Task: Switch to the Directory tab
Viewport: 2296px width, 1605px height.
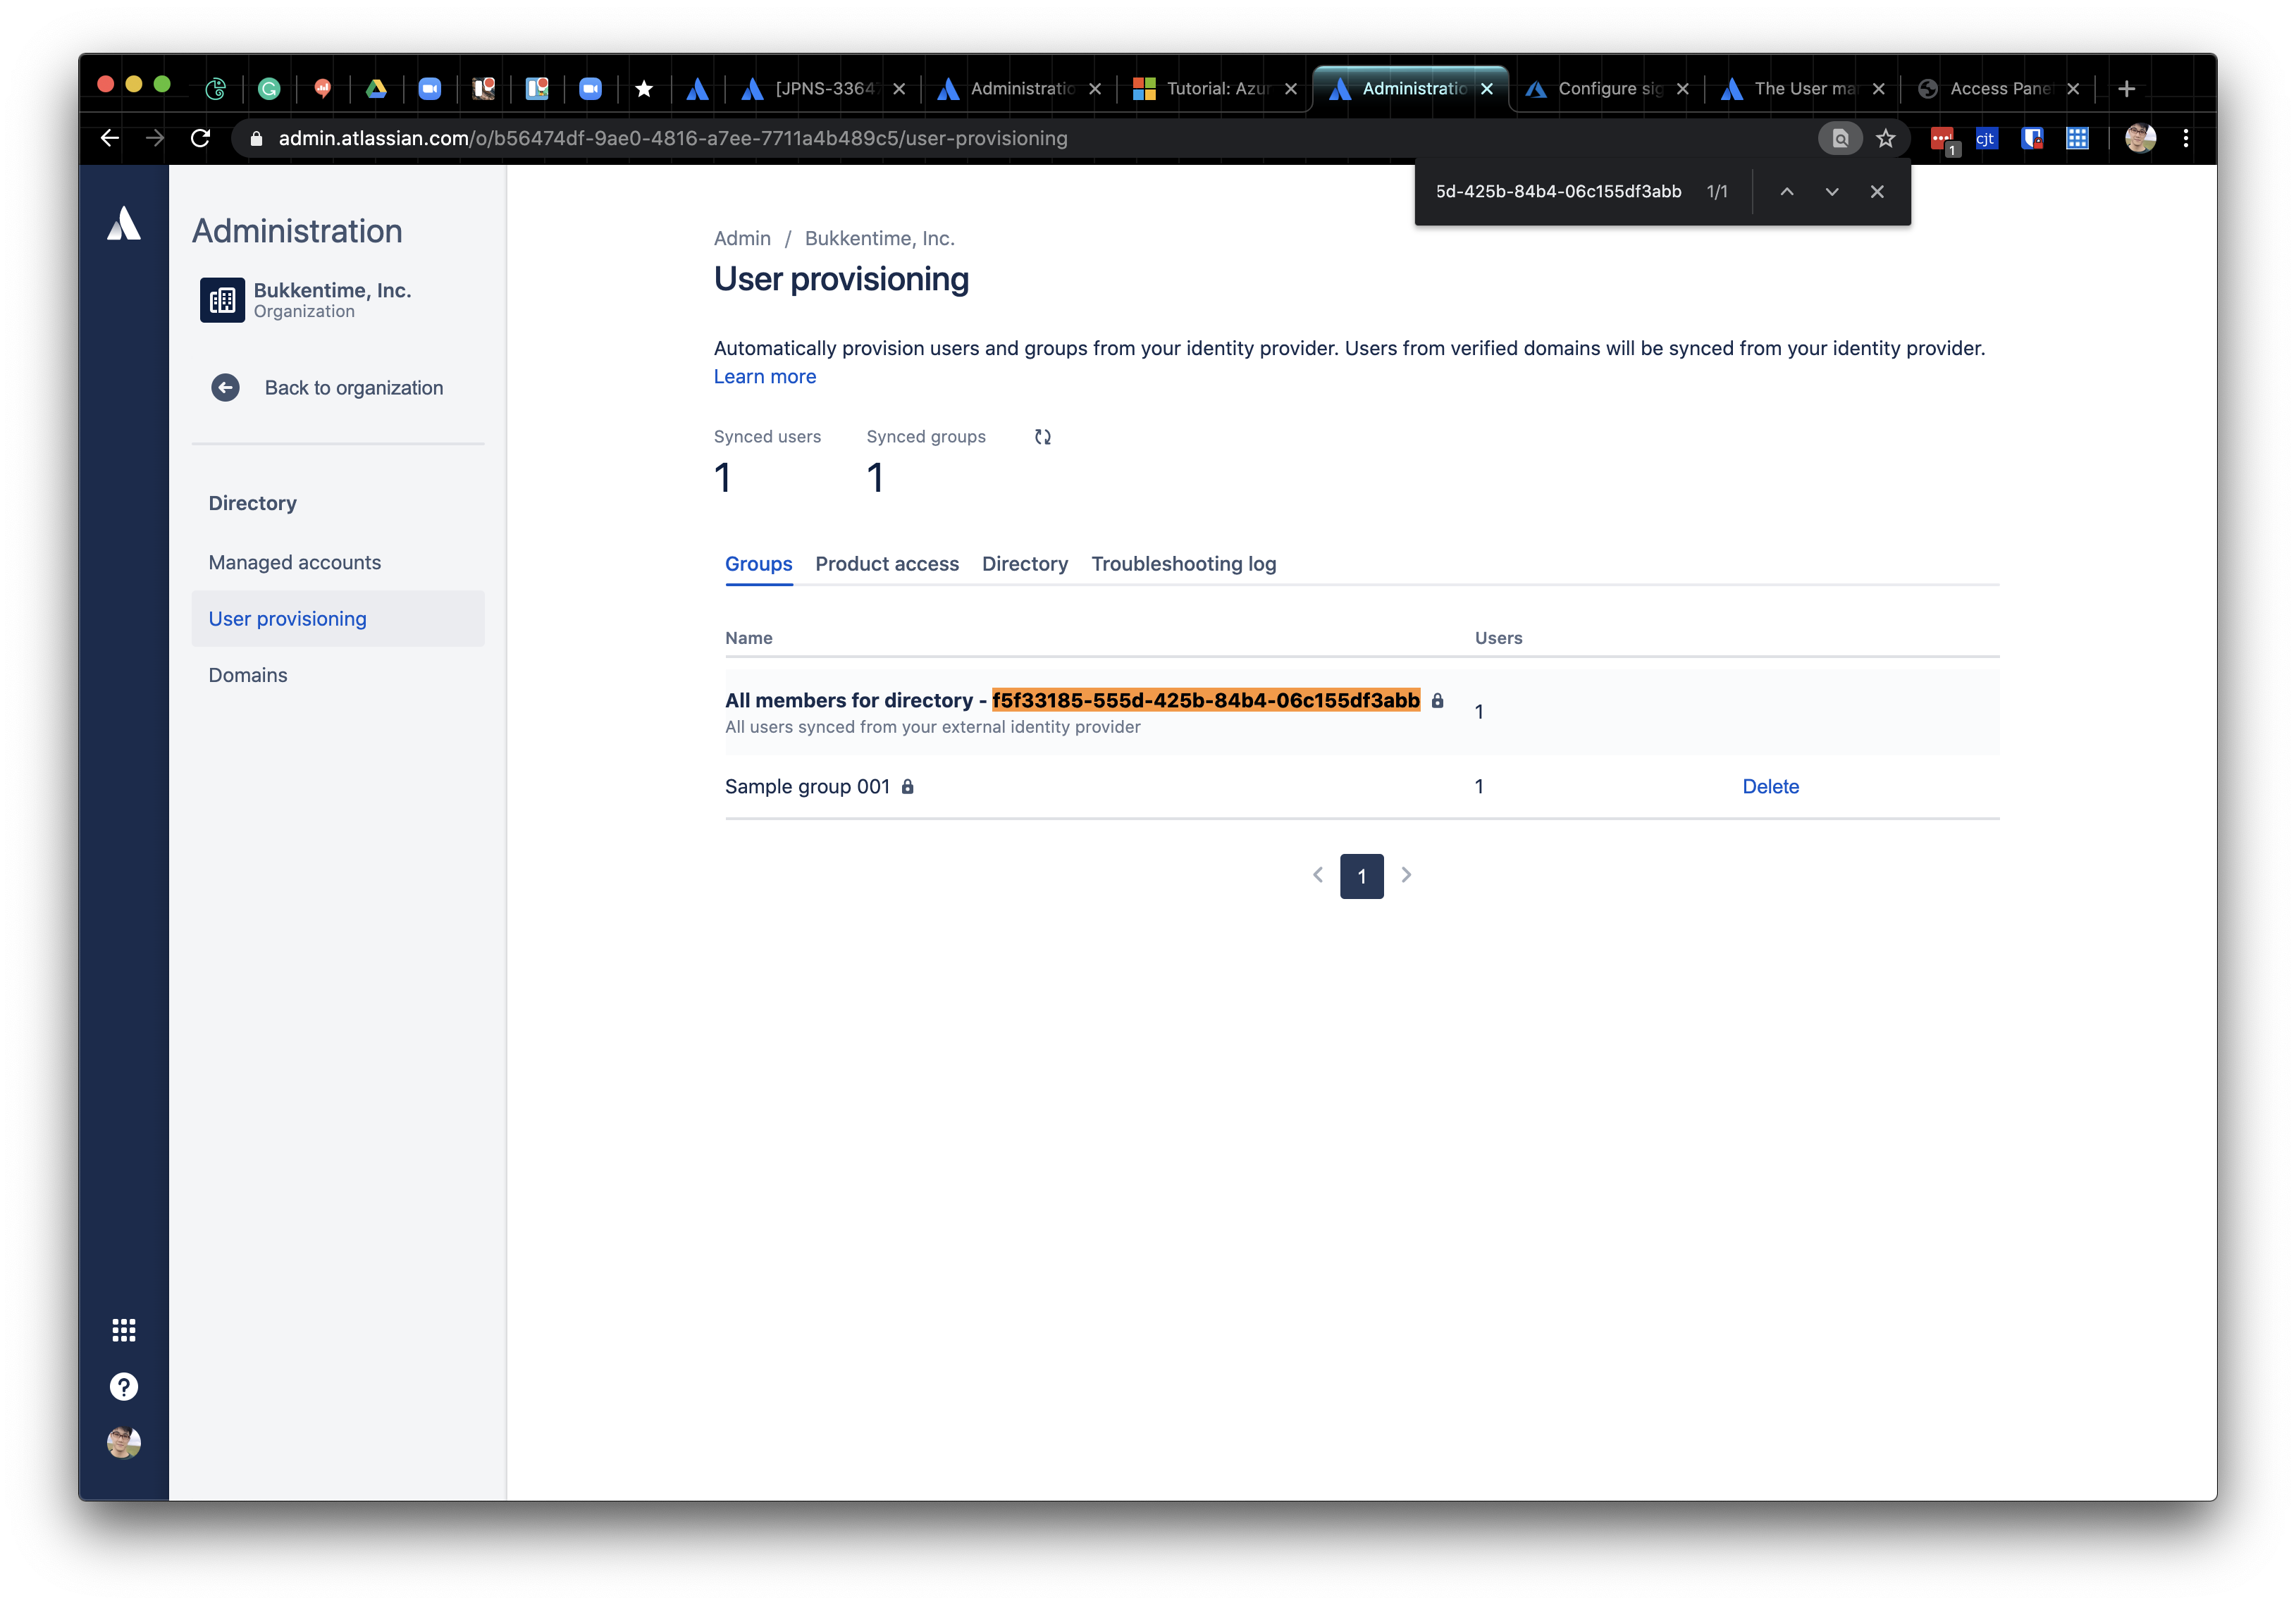Action: pyautogui.click(x=1025, y=564)
